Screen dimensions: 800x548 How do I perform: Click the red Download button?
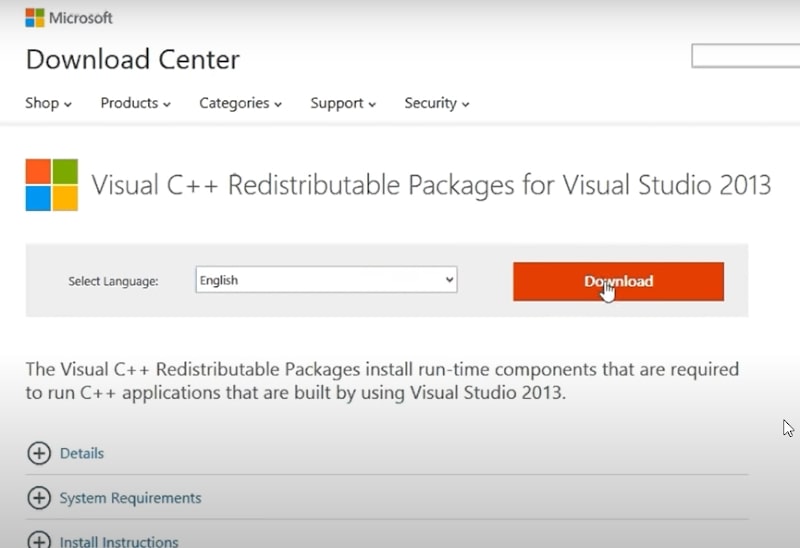click(x=618, y=282)
